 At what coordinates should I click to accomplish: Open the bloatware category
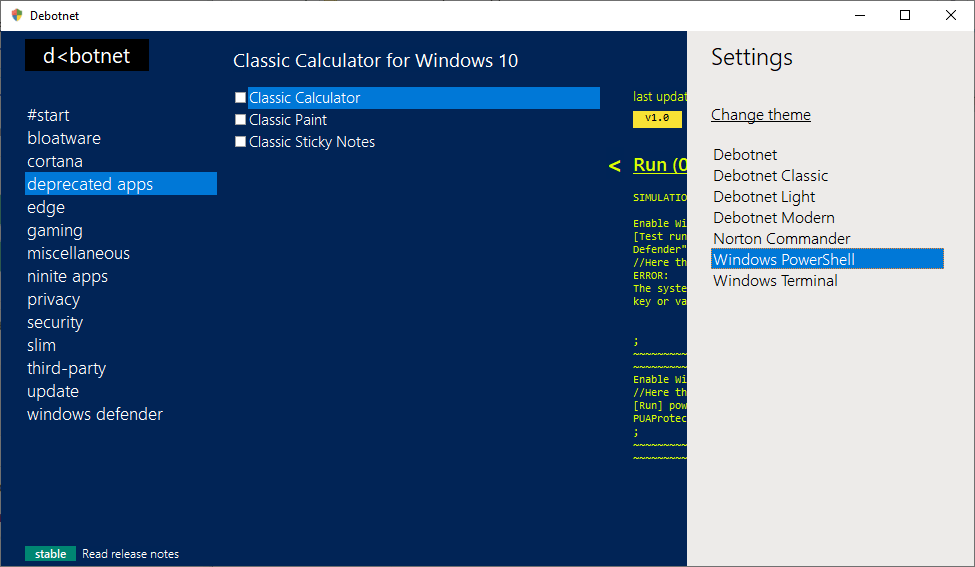[64, 138]
